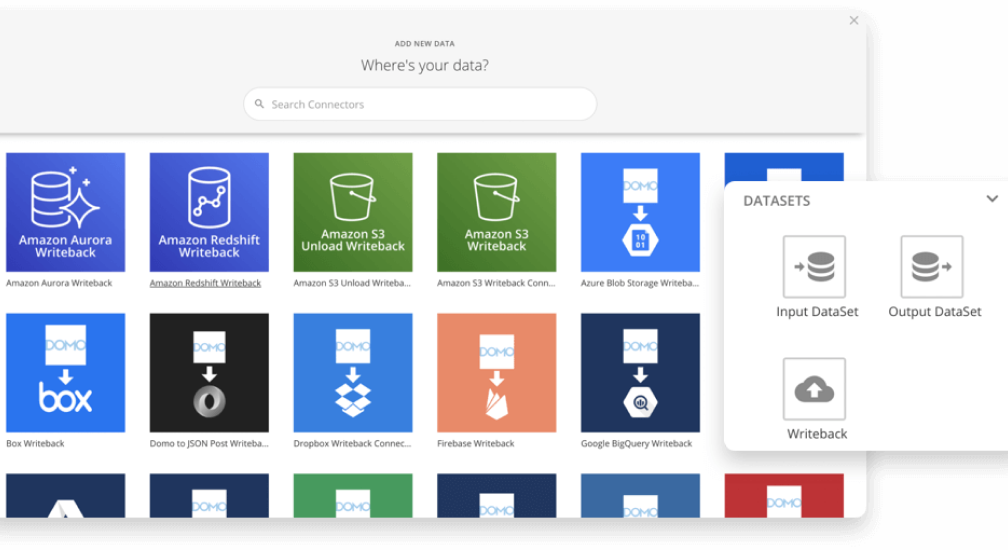This screenshot has height=550, width=1008.
Task: Collapse the DATASETS panel chevron
Action: (992, 199)
